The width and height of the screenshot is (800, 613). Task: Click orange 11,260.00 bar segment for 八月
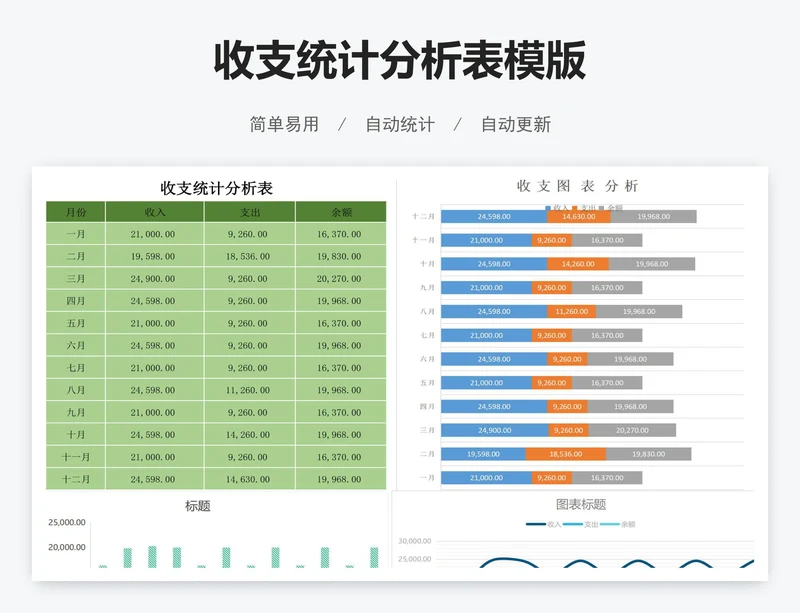tap(571, 311)
